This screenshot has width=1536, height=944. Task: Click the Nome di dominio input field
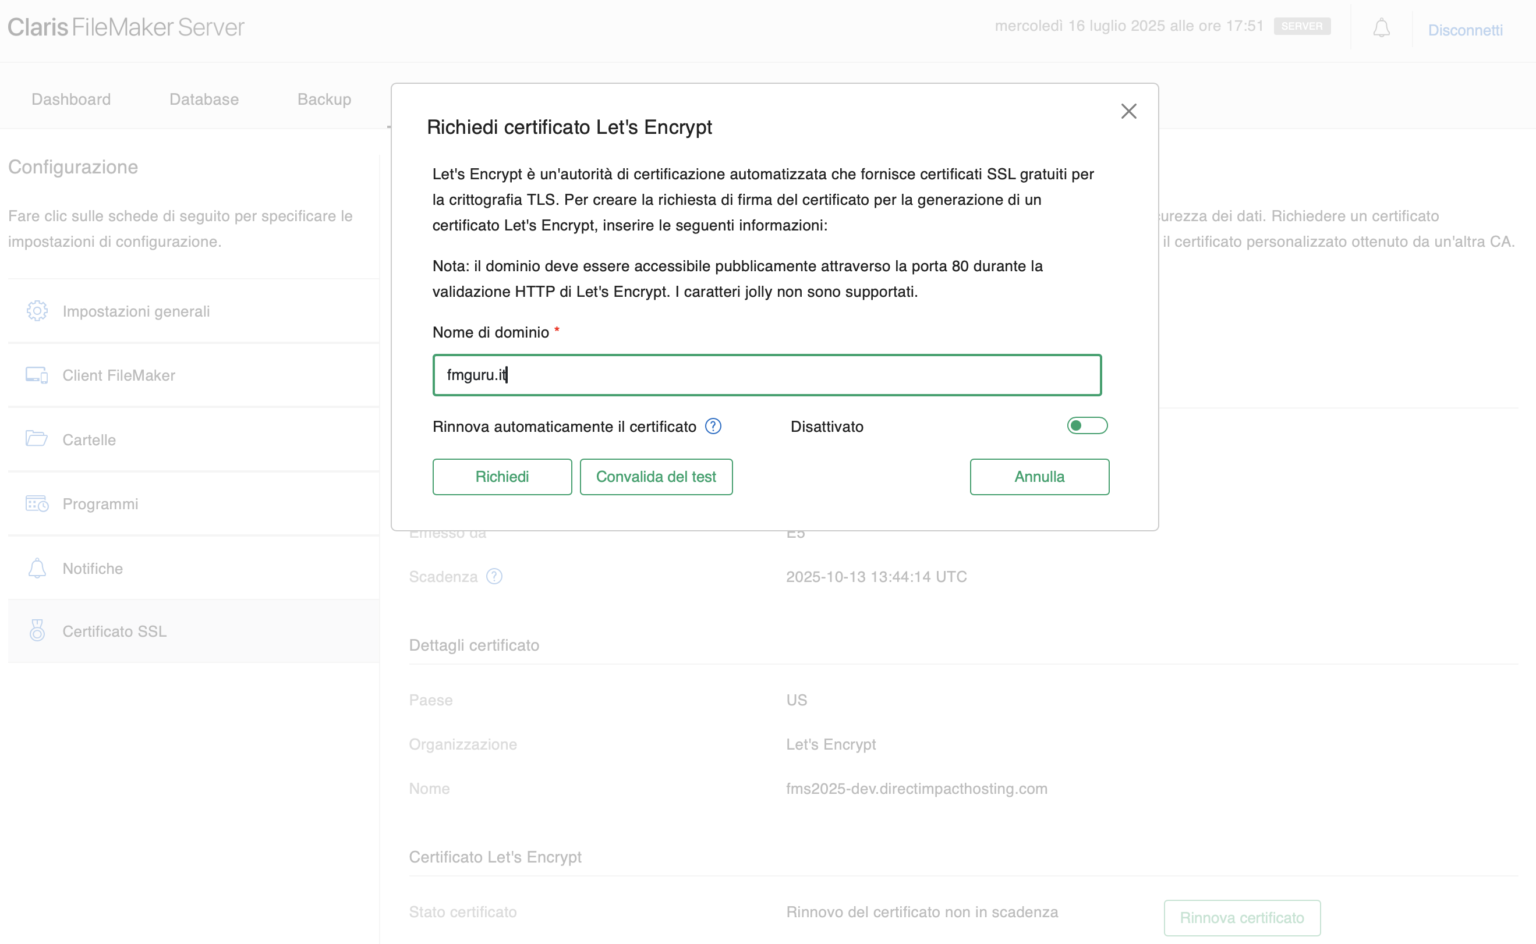767,375
